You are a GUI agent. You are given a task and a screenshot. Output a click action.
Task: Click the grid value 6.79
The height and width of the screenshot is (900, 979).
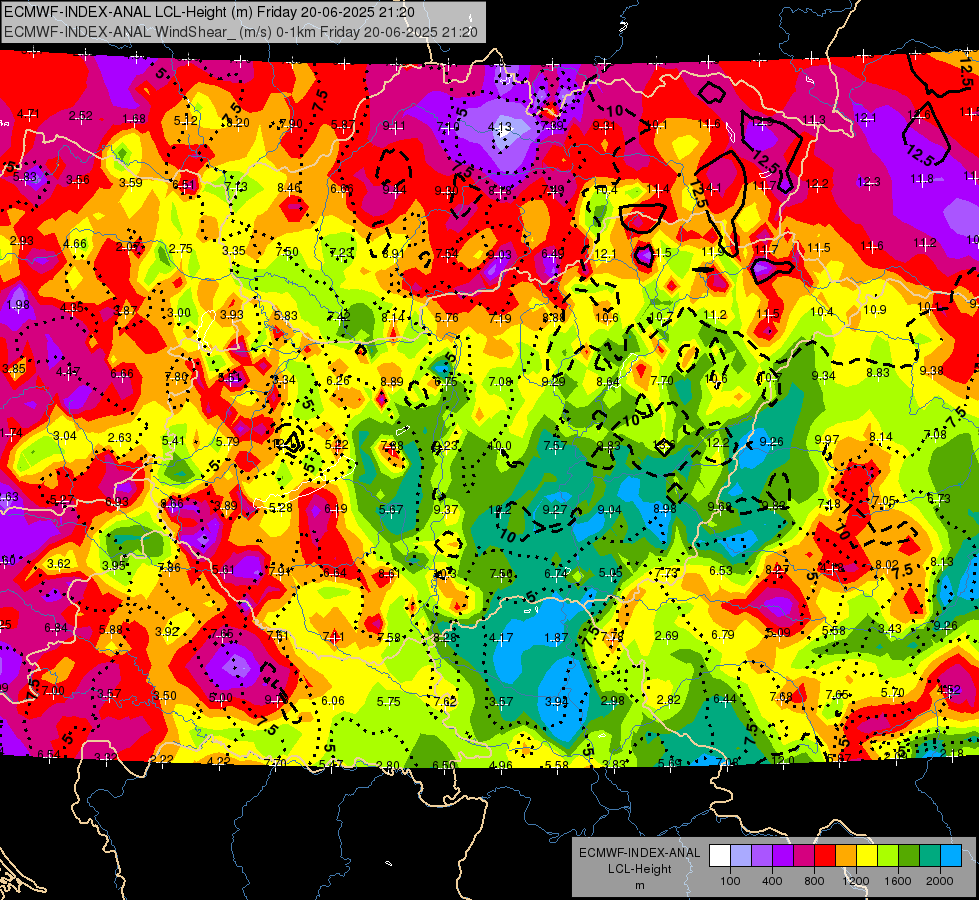(x=722, y=635)
